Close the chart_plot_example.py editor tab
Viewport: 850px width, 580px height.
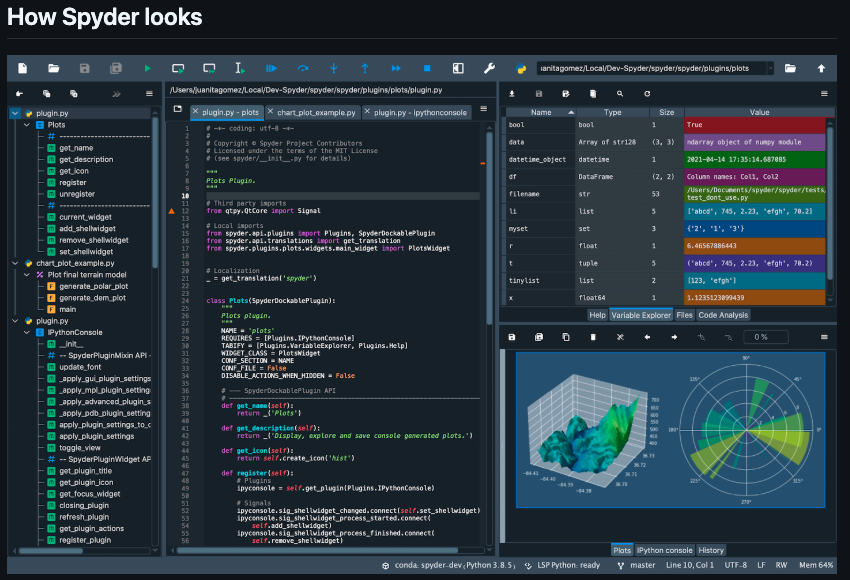point(270,111)
